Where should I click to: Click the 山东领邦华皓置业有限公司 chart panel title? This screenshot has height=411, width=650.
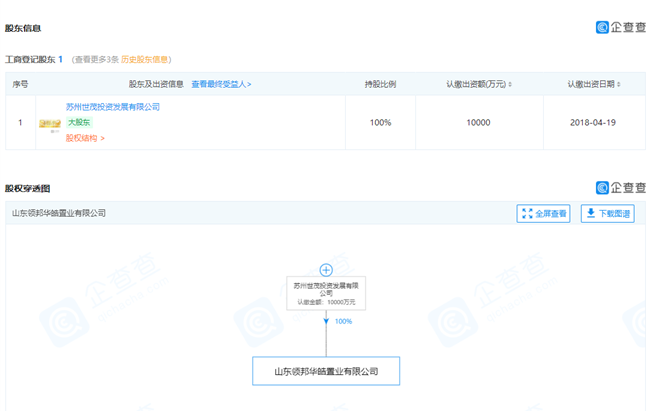pyautogui.click(x=58, y=213)
